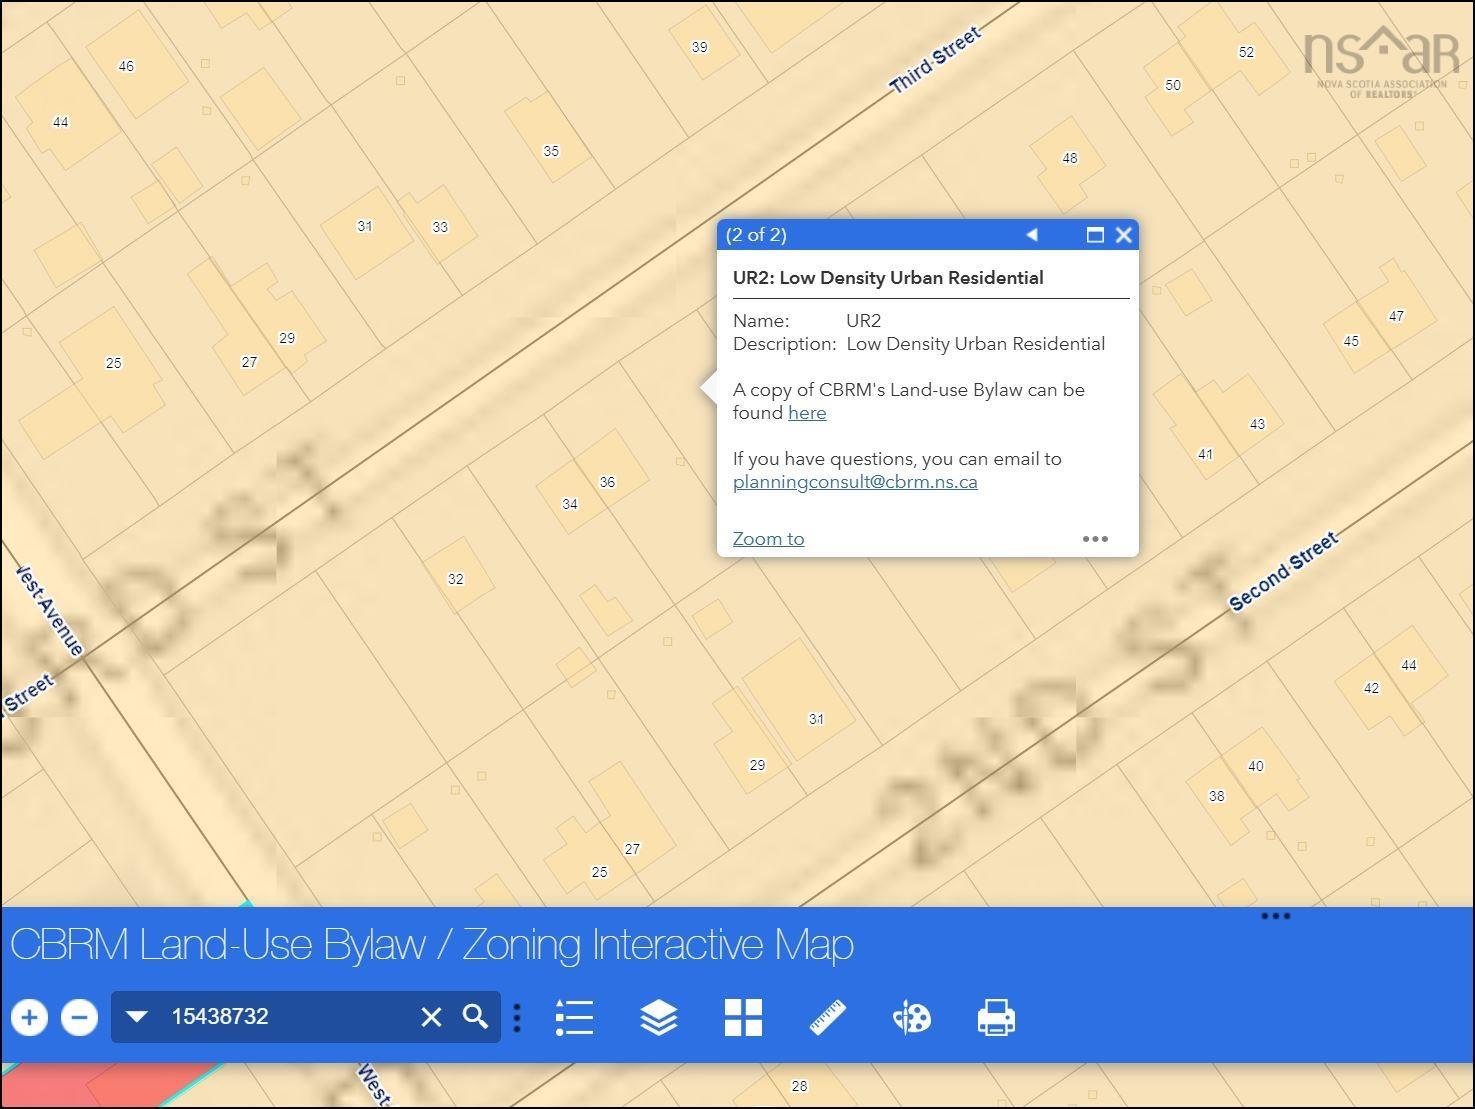Click the search field containing 15438732
The height and width of the screenshot is (1109, 1475).
pos(285,1017)
